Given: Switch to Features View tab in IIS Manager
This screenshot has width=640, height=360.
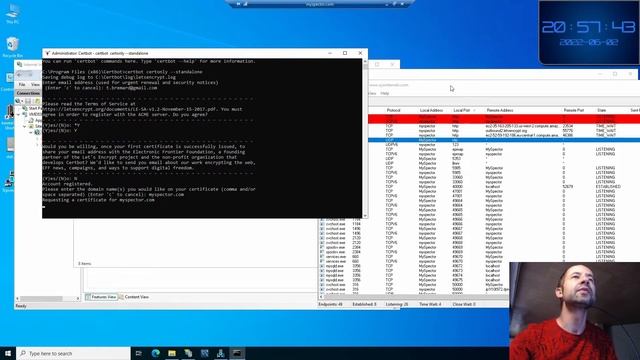Looking at the screenshot, I should (x=101, y=297).
